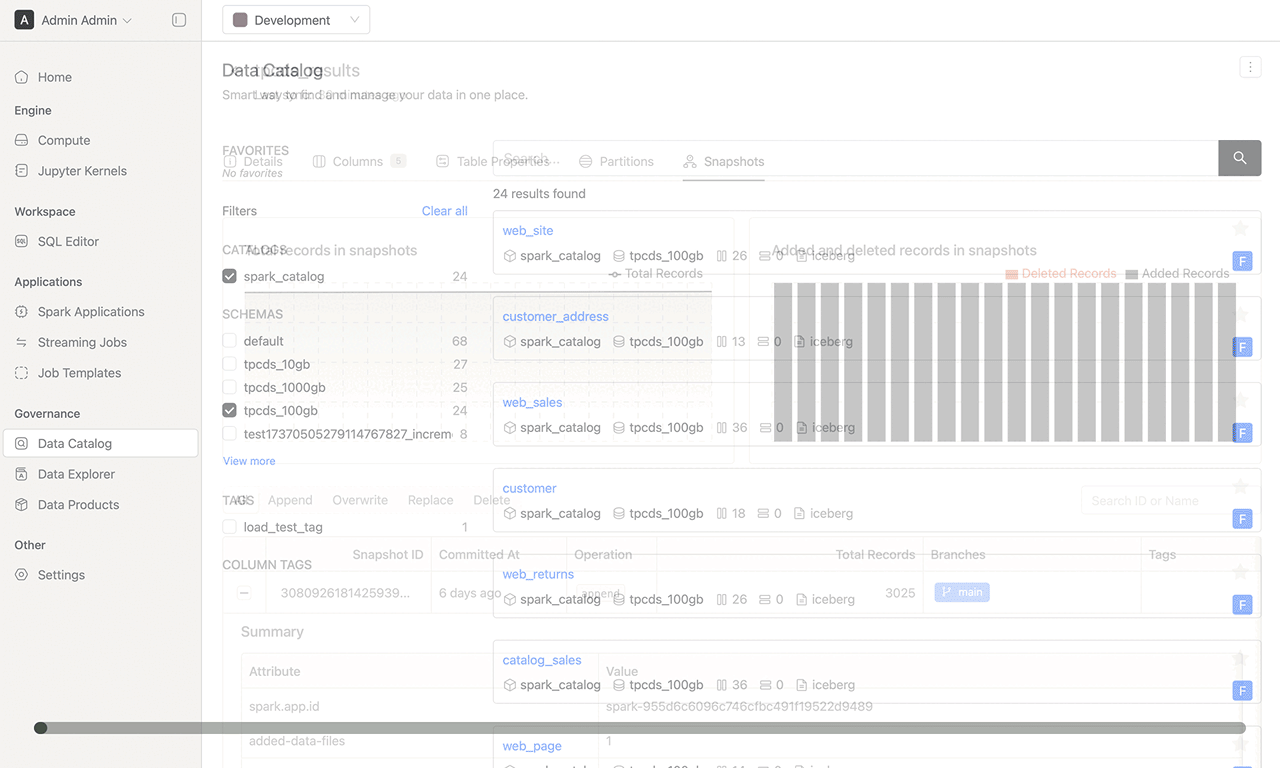Click the Admin Admin avatar
The width and height of the screenshot is (1280, 768).
click(x=24, y=20)
